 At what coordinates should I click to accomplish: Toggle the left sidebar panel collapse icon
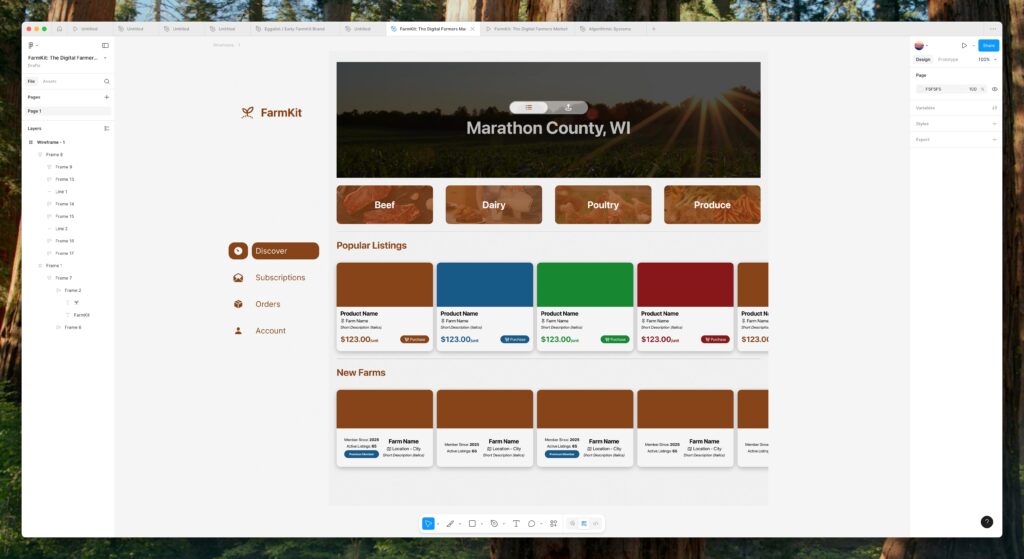105,45
